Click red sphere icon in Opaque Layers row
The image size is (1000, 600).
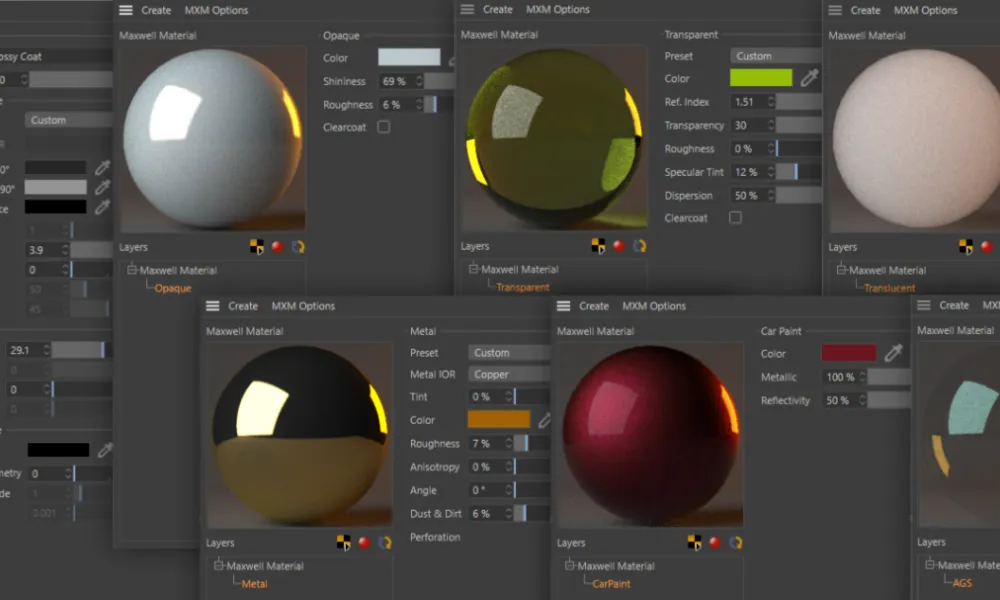click(277, 246)
